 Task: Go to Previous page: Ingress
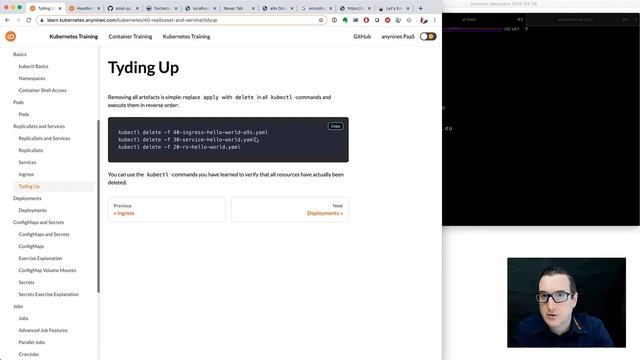pyautogui.click(x=167, y=210)
